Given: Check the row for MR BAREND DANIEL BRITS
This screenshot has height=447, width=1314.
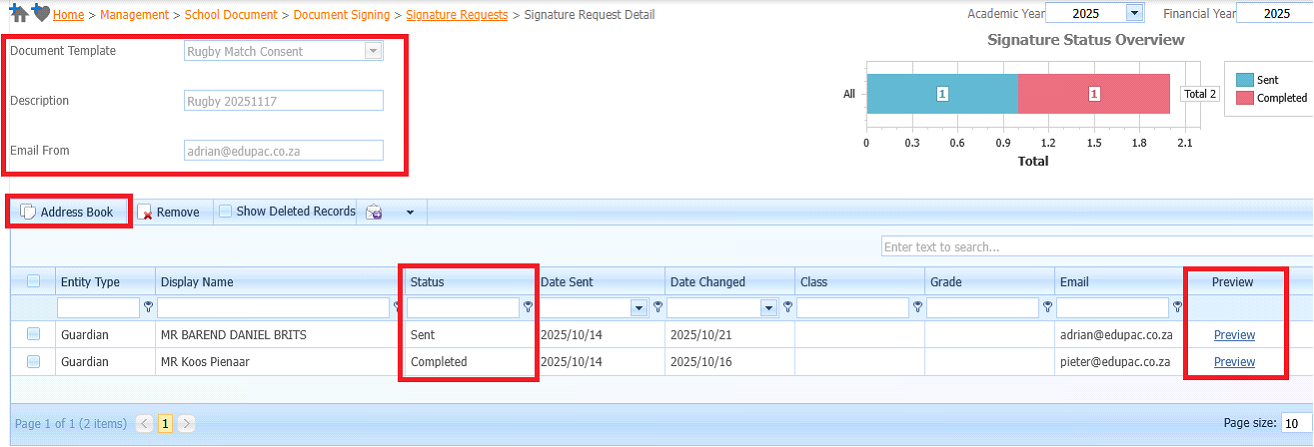Looking at the screenshot, I should click(34, 334).
